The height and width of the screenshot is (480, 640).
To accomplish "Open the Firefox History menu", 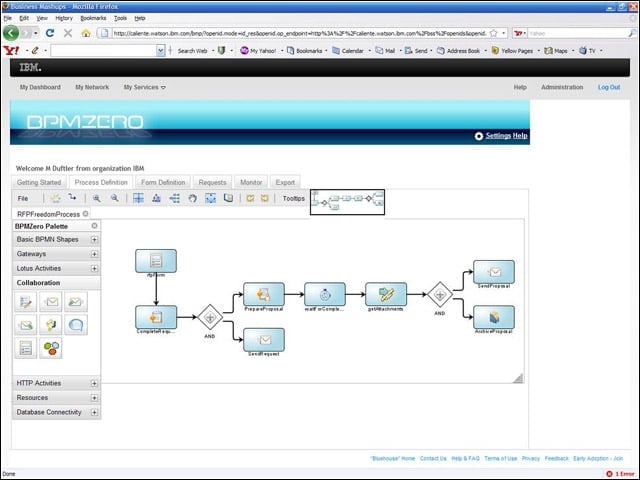I will [64, 18].
